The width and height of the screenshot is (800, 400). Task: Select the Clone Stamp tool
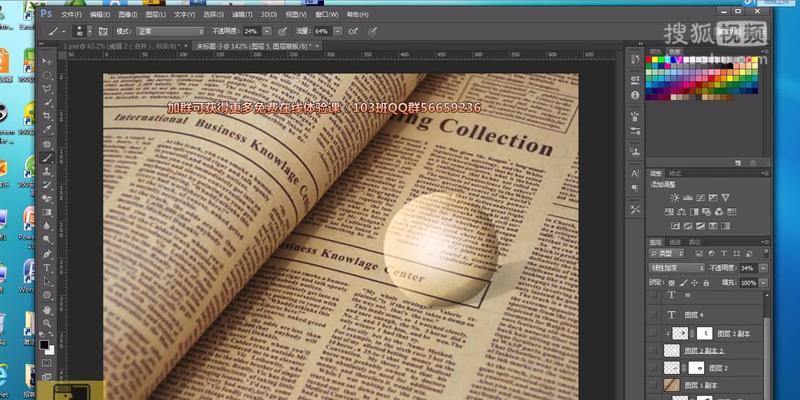click(x=47, y=172)
